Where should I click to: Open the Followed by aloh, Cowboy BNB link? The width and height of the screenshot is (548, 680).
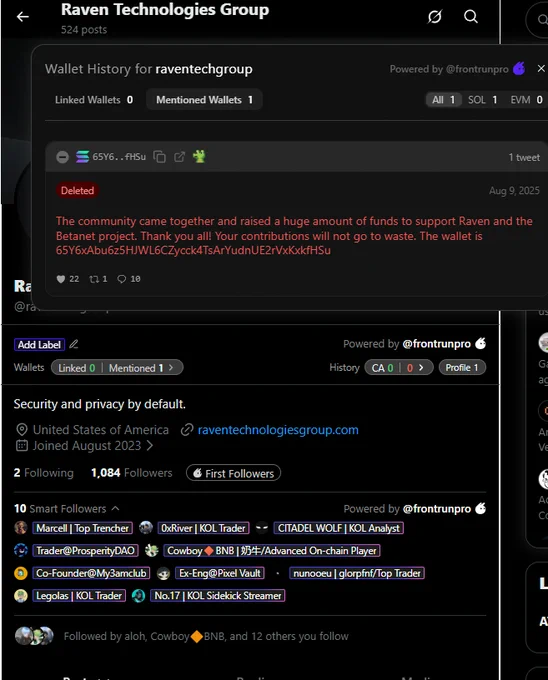click(206, 636)
